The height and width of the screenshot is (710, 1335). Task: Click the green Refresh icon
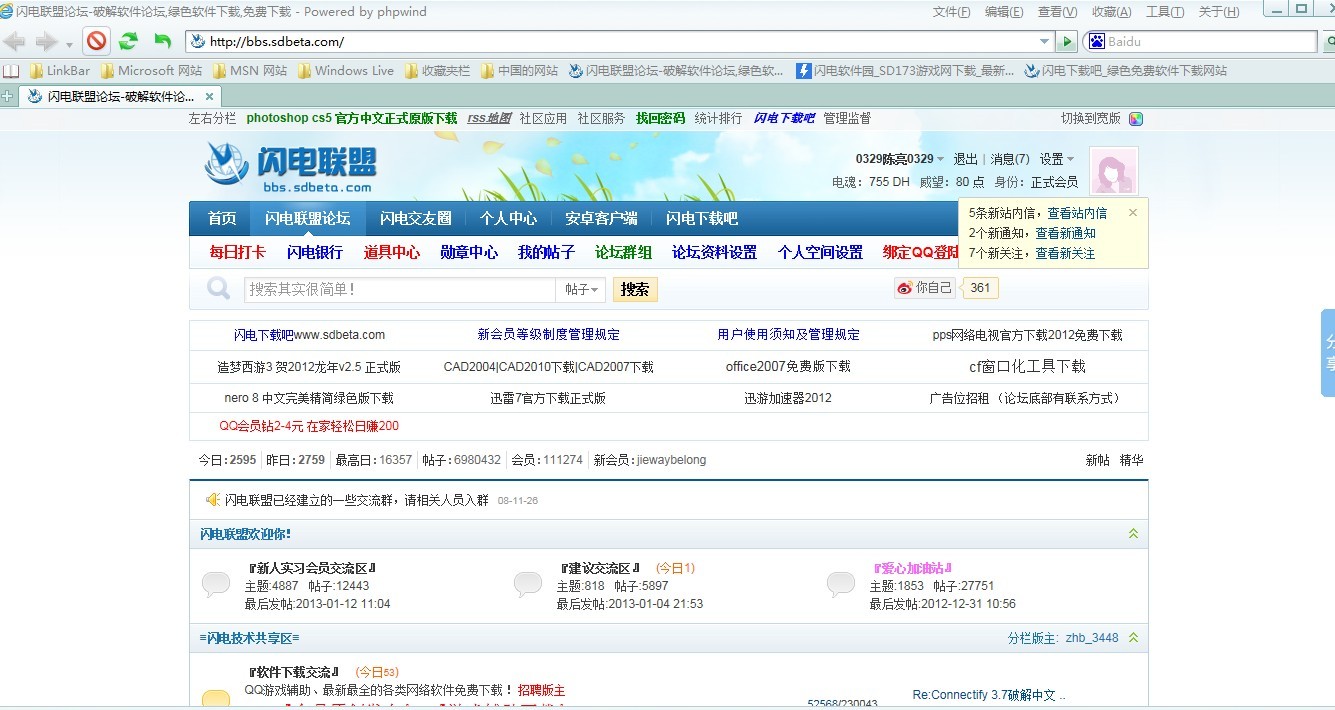[x=128, y=41]
